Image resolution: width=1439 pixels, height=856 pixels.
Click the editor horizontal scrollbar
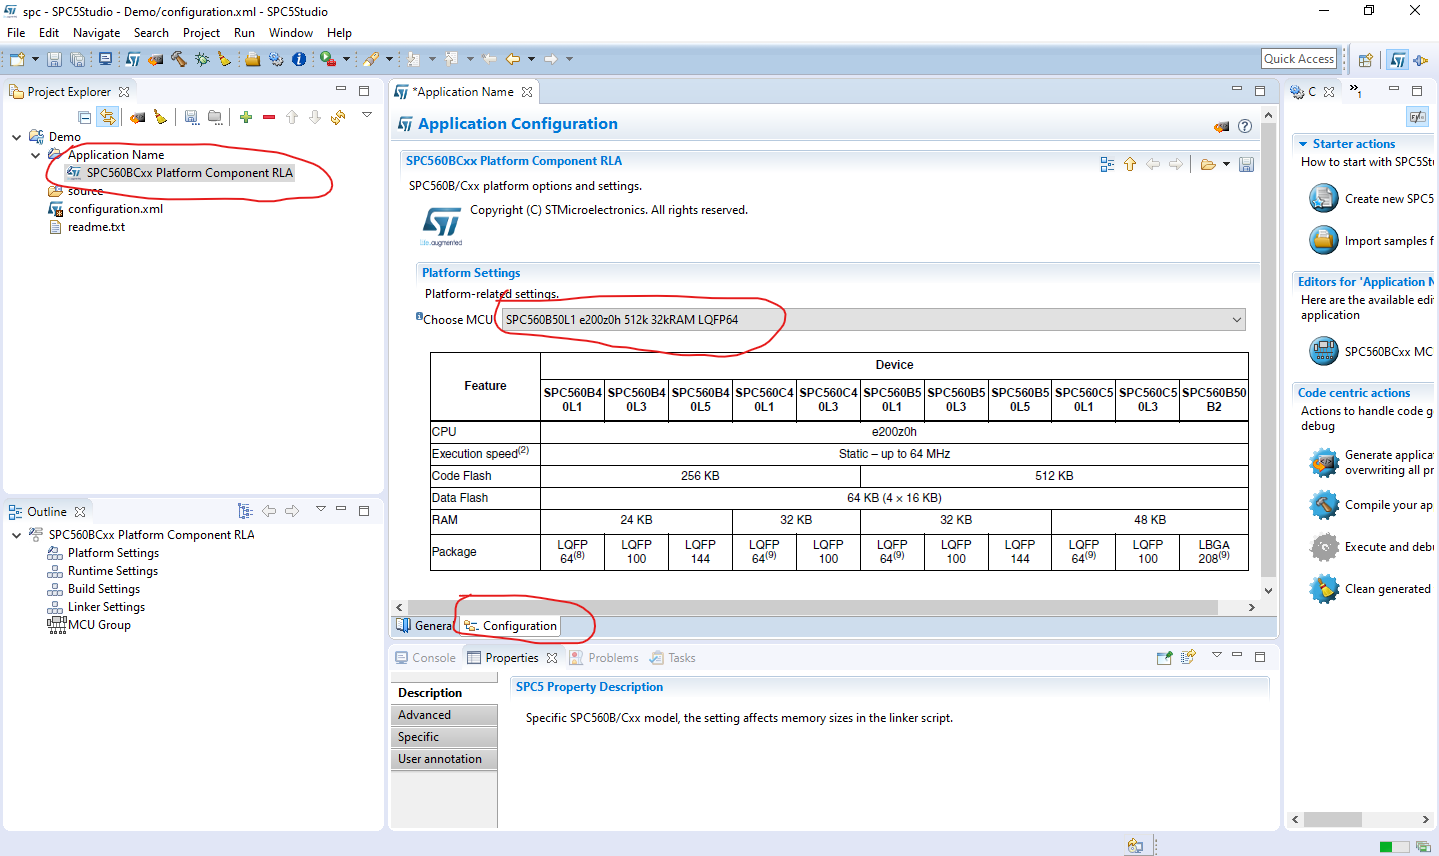(813, 607)
